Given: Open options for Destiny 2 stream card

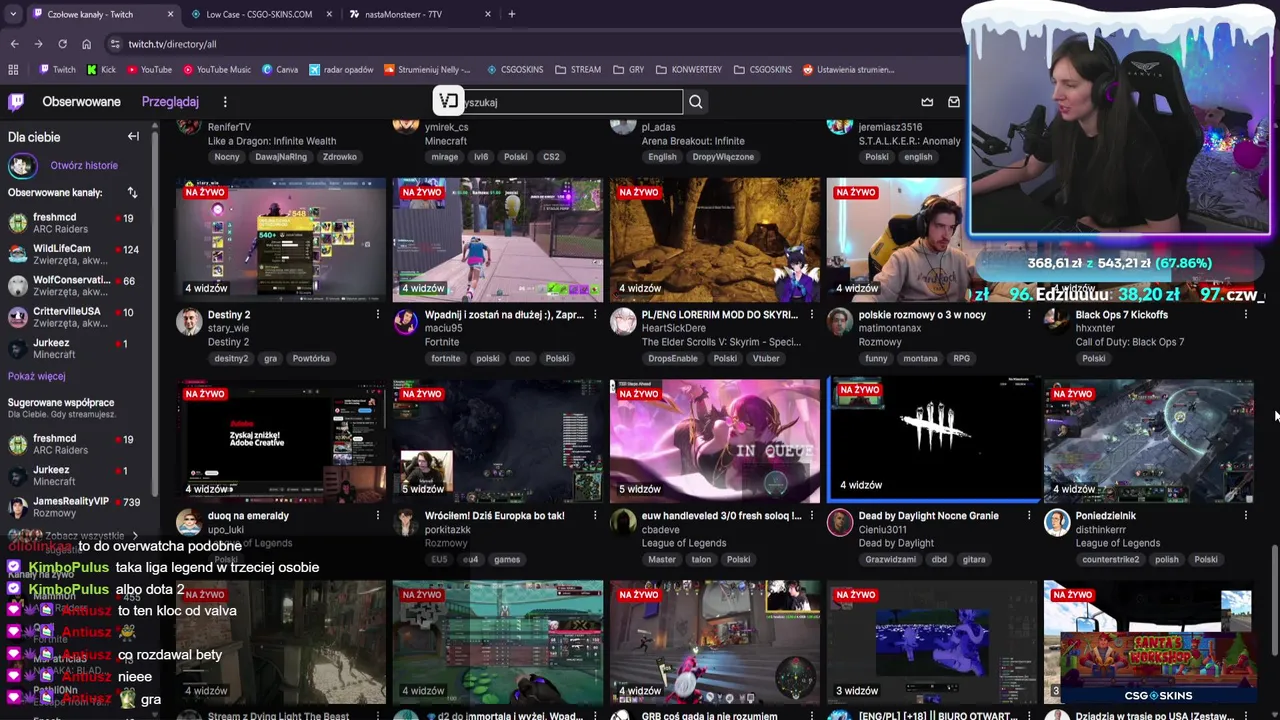Looking at the screenshot, I should coord(378,315).
